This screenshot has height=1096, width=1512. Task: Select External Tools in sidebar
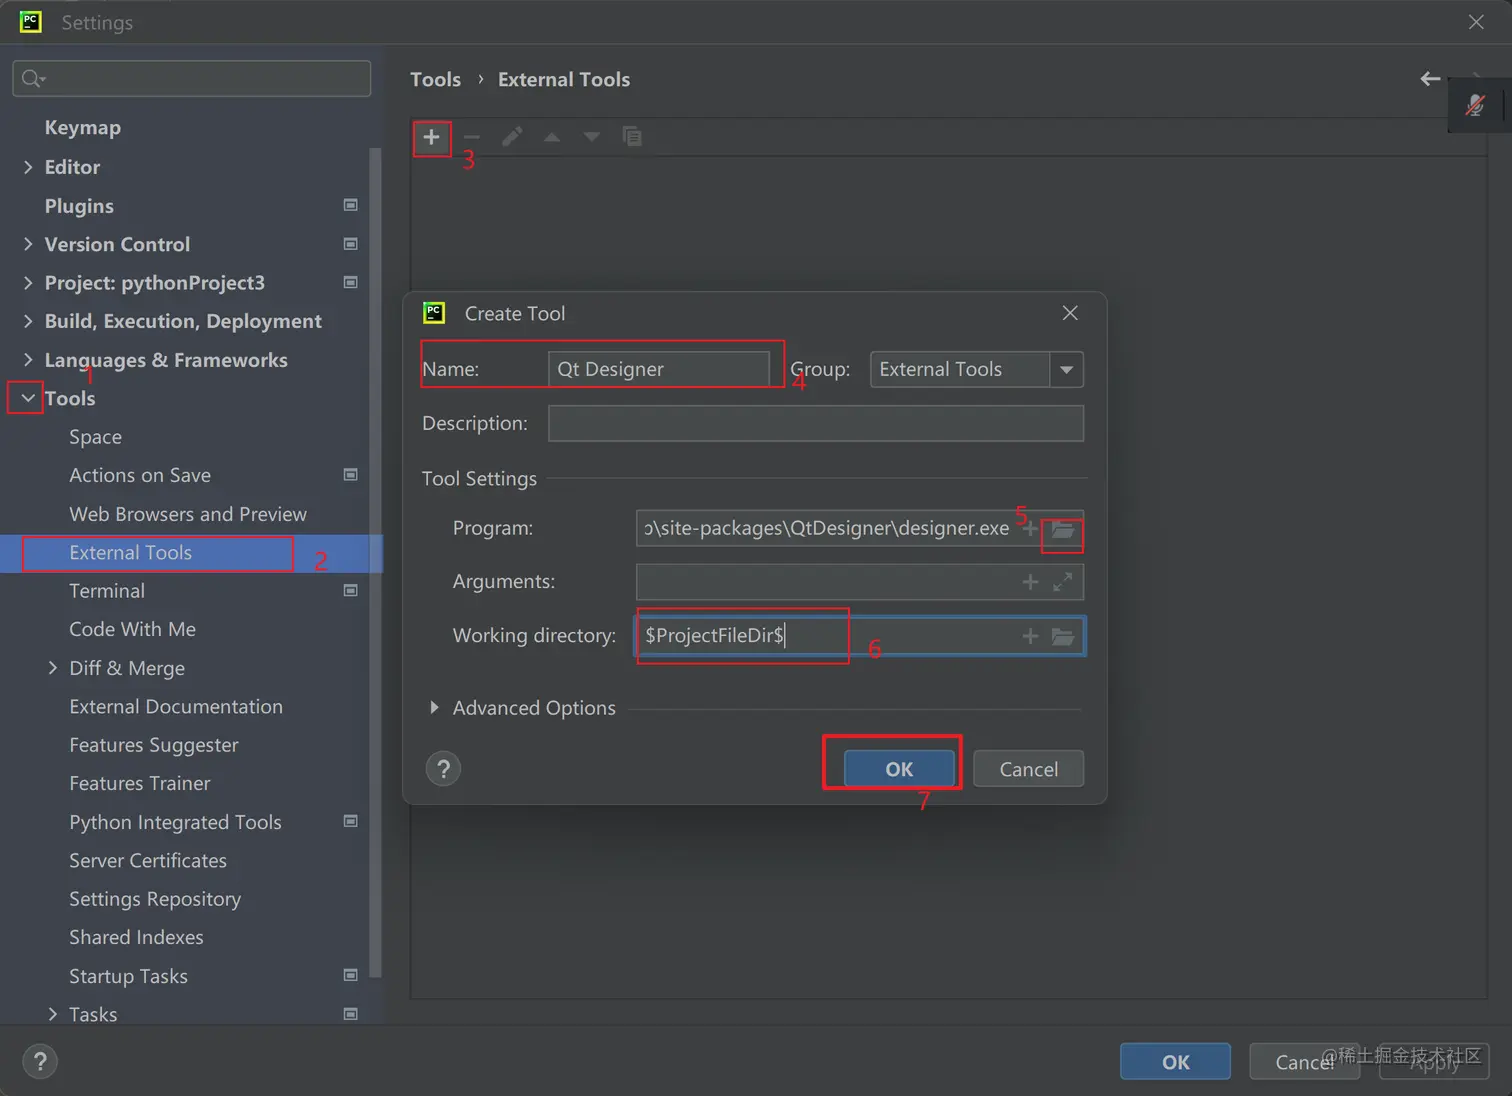click(x=130, y=553)
